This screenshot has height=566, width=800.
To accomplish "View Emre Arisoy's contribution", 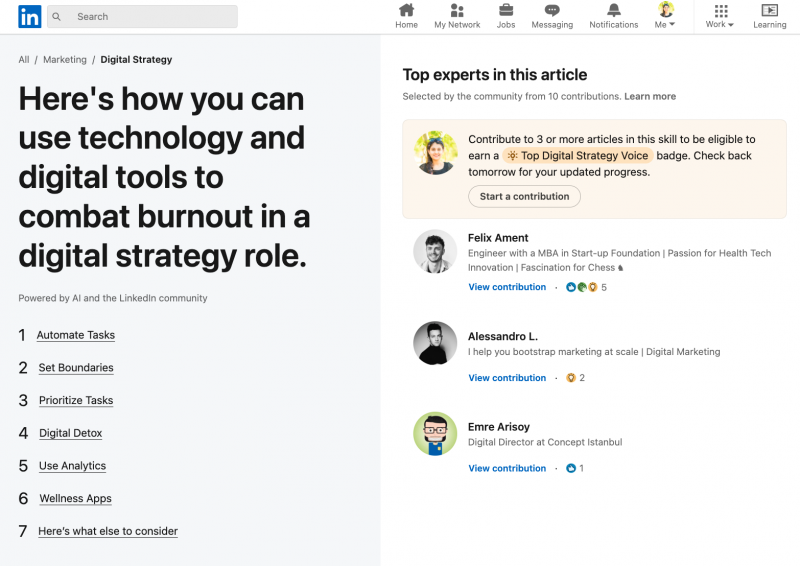I will (x=507, y=468).
